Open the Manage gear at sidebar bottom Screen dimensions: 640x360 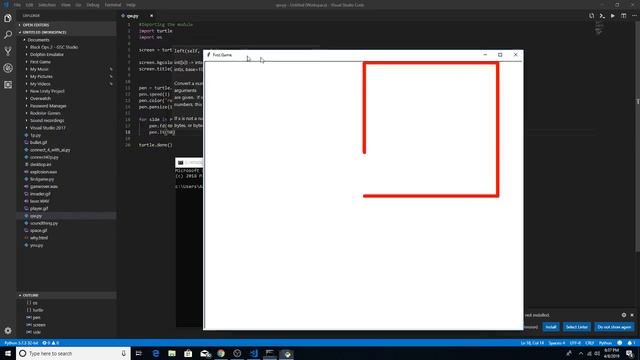[x=8, y=330]
